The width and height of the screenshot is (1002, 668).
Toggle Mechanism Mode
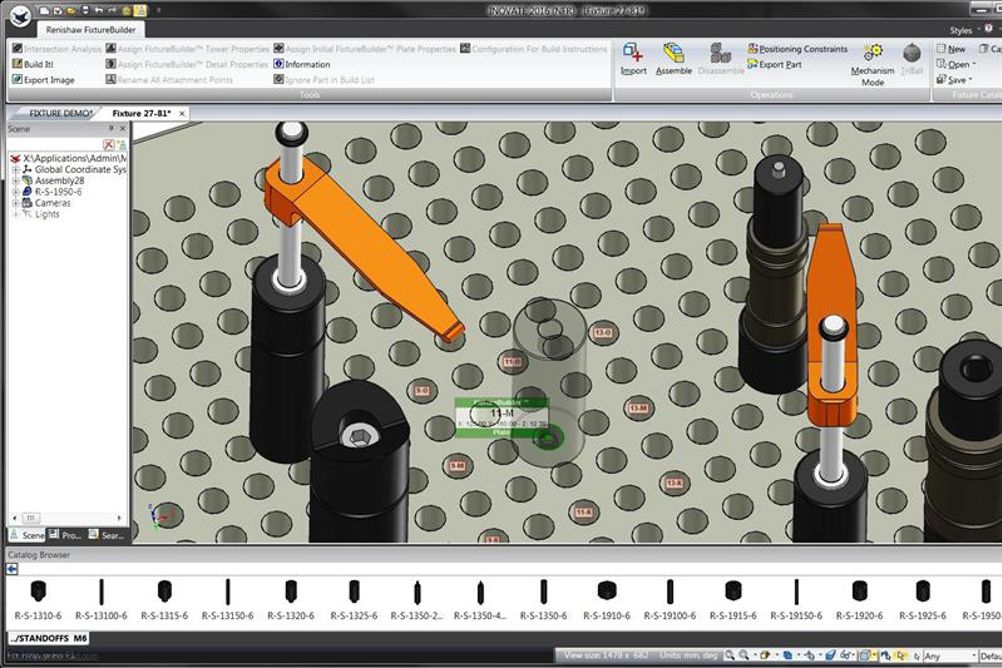[872, 65]
